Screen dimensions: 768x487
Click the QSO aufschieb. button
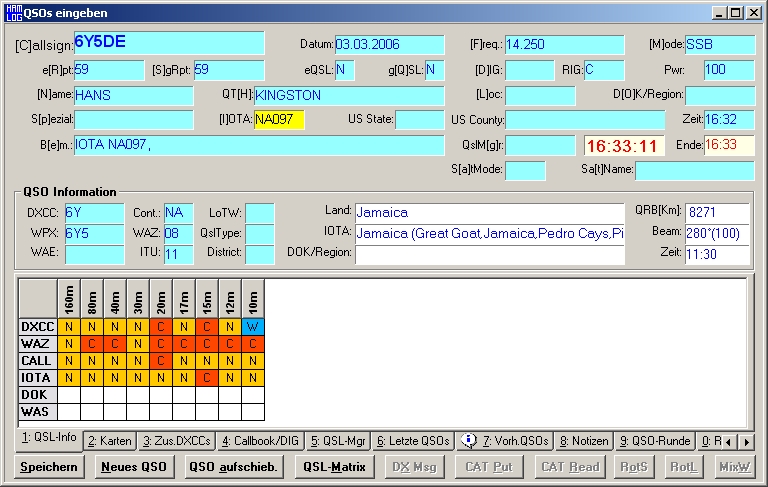tap(232, 467)
